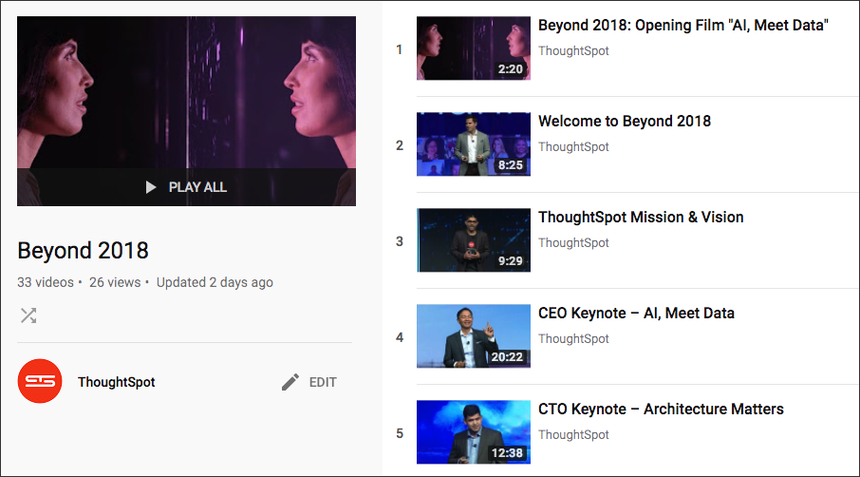Viewport: 860px width, 477px height.
Task: Open title CEO Keynote – AI, Meet Data
Action: pos(636,313)
